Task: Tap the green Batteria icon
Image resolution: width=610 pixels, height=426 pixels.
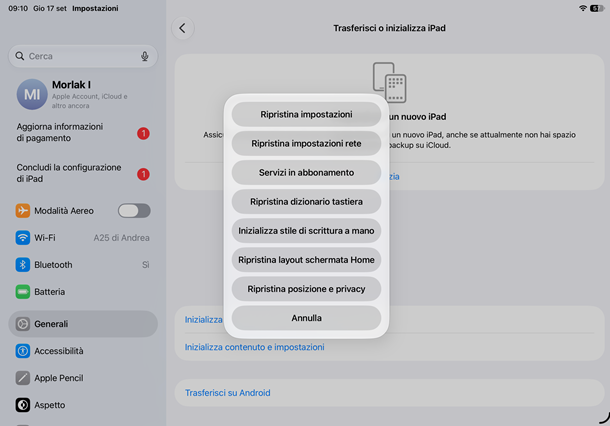Action: tap(23, 292)
